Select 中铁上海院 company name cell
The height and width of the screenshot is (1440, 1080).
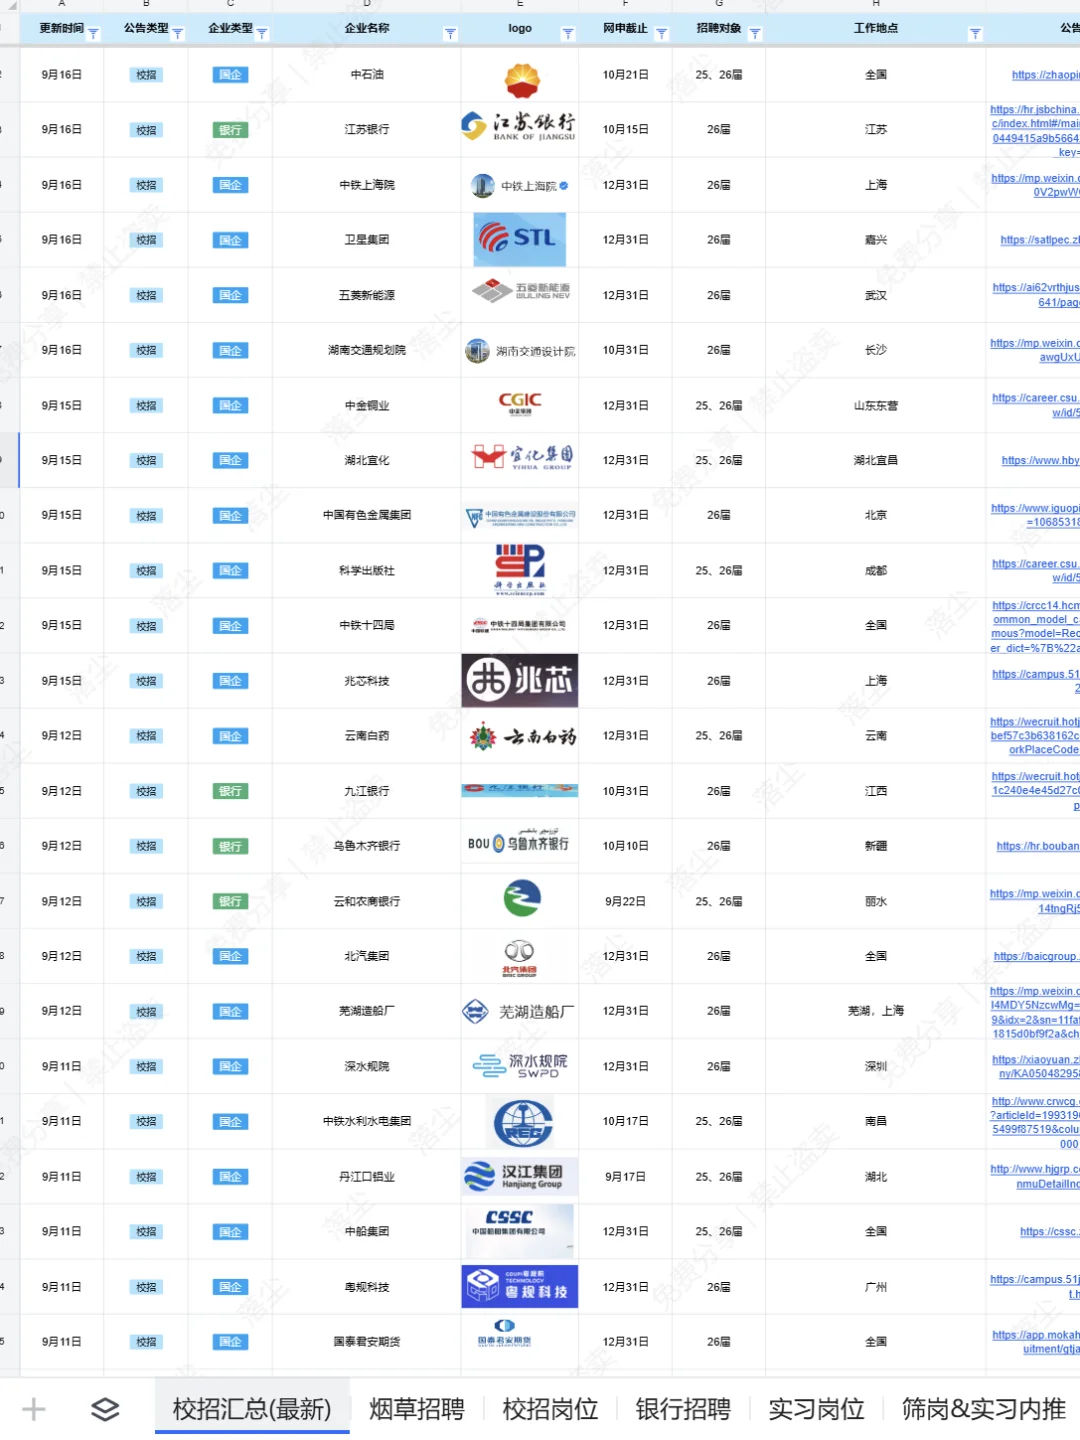coord(367,185)
